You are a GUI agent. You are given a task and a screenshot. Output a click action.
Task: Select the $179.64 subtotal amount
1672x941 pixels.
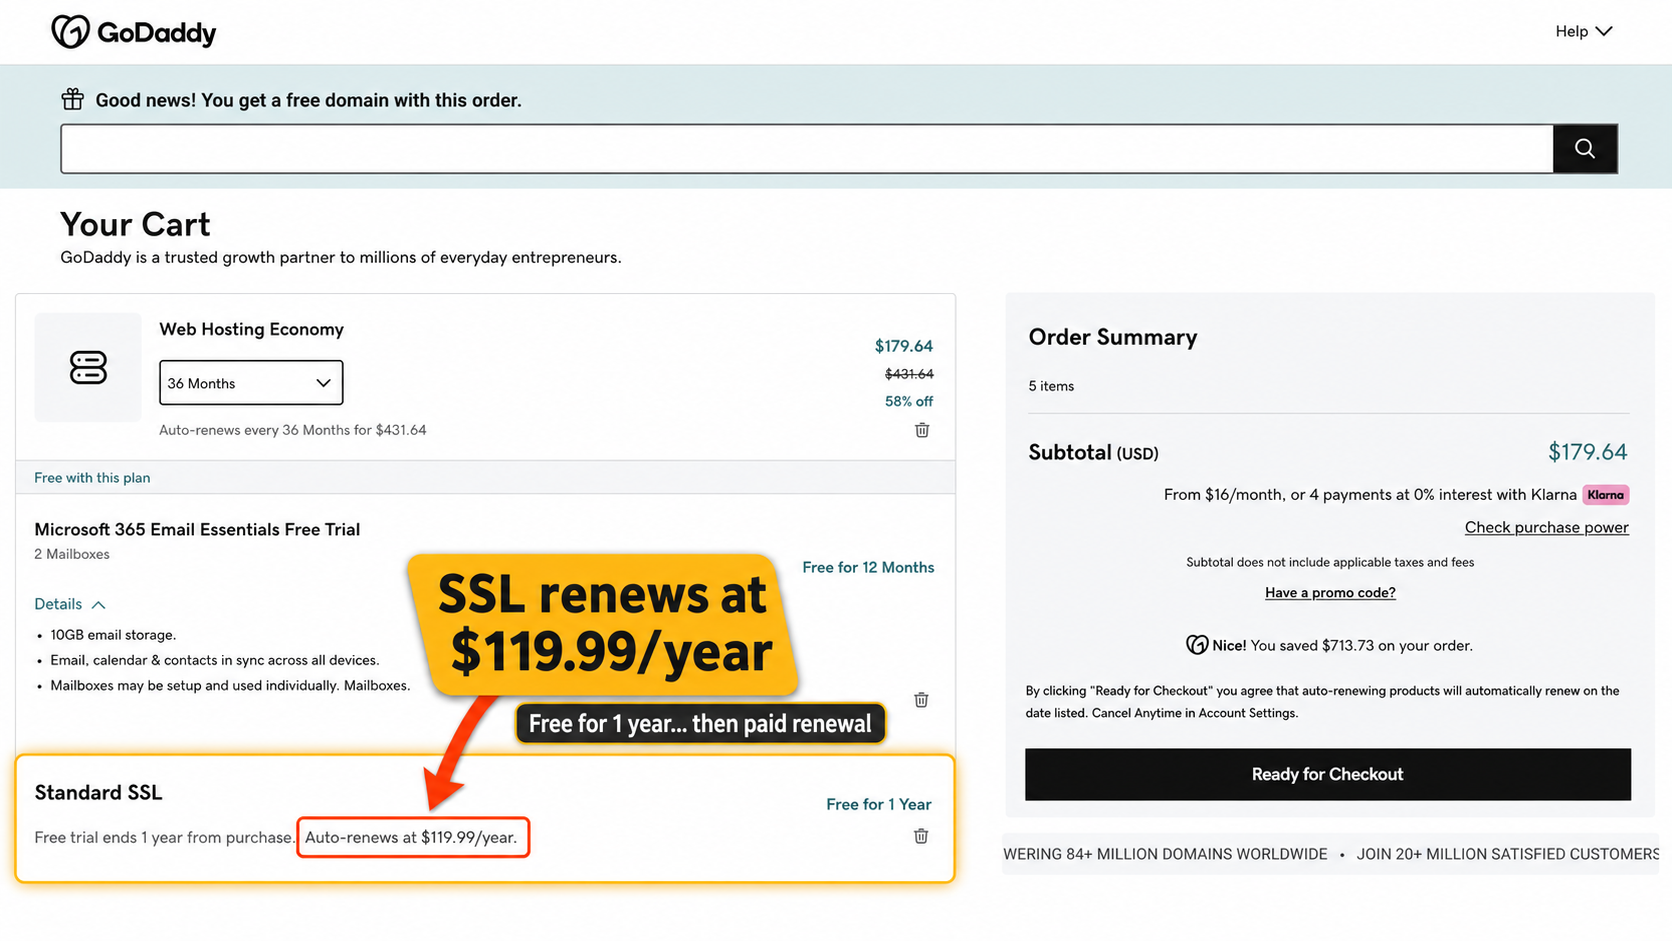point(1587,452)
